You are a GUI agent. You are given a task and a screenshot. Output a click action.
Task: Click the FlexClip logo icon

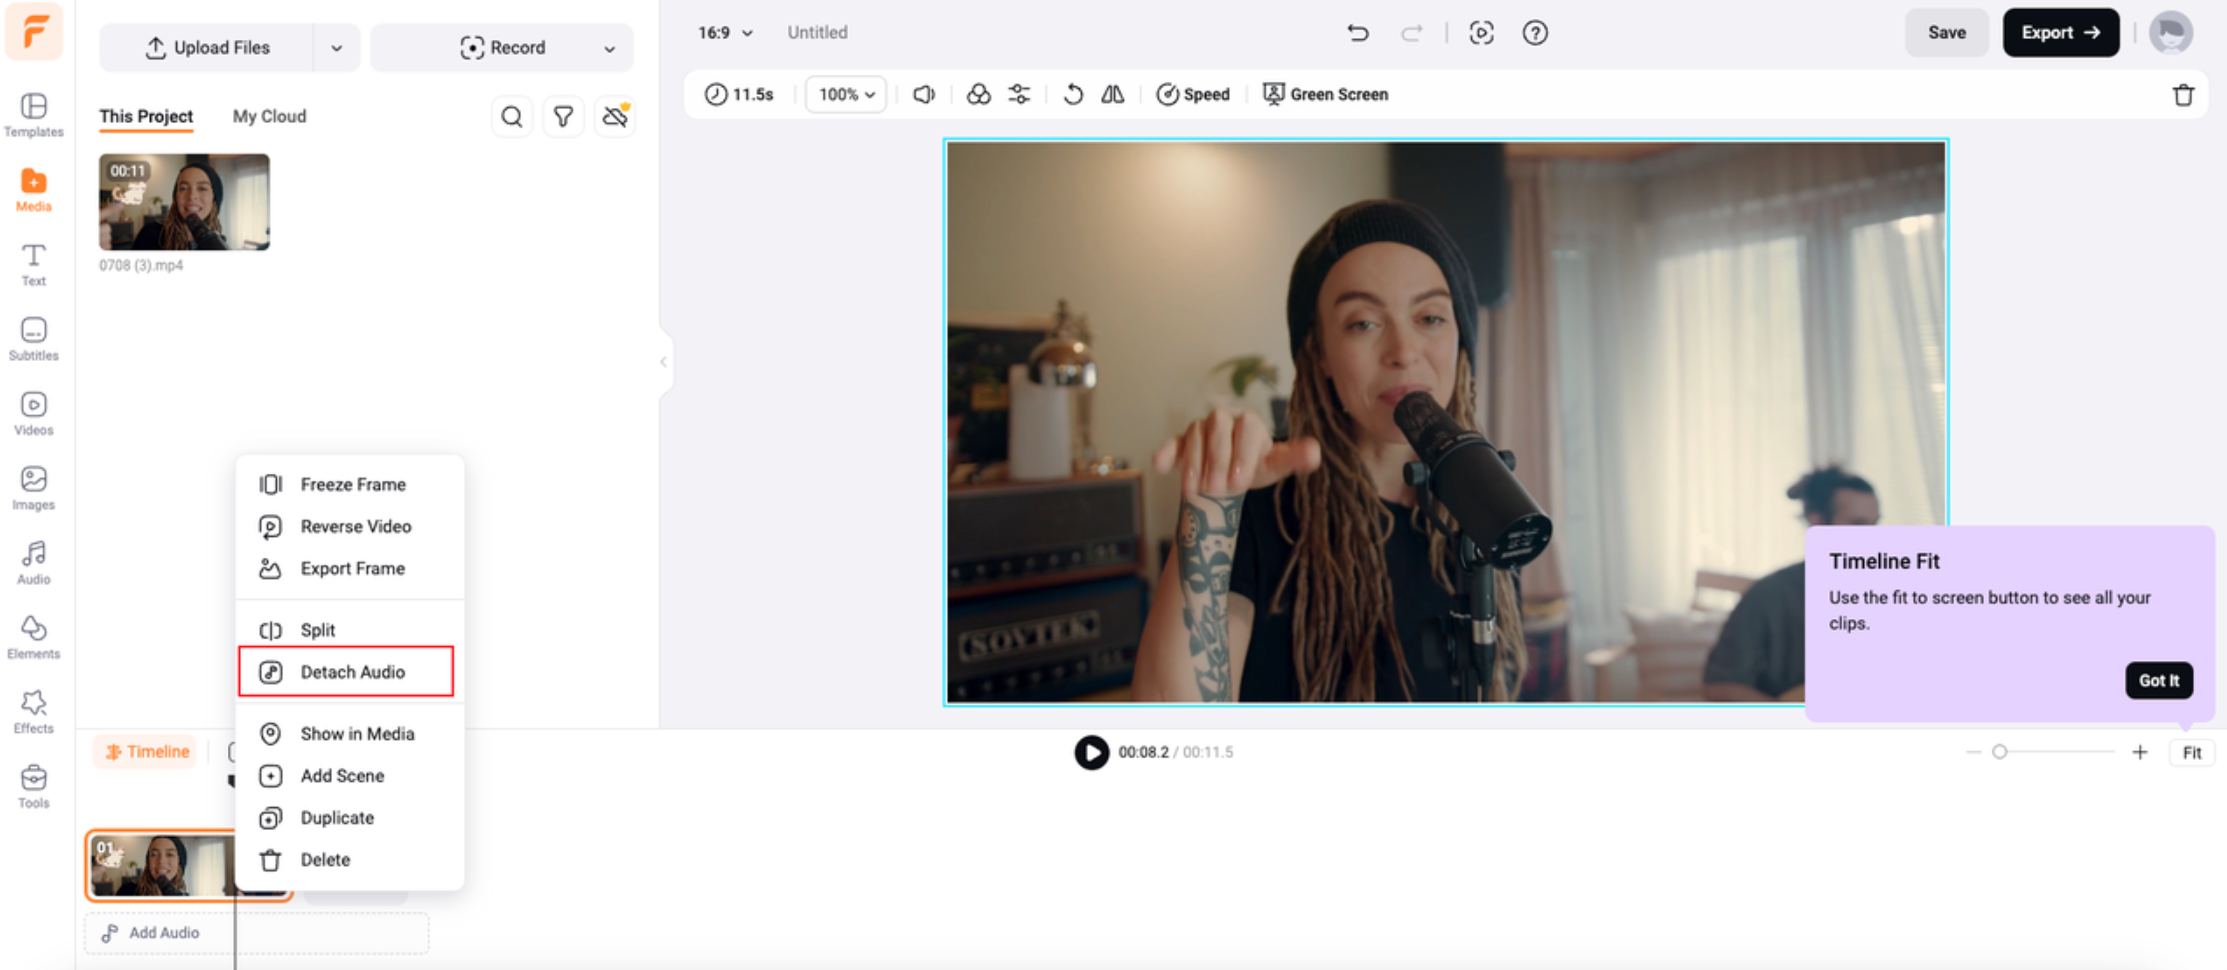[34, 31]
